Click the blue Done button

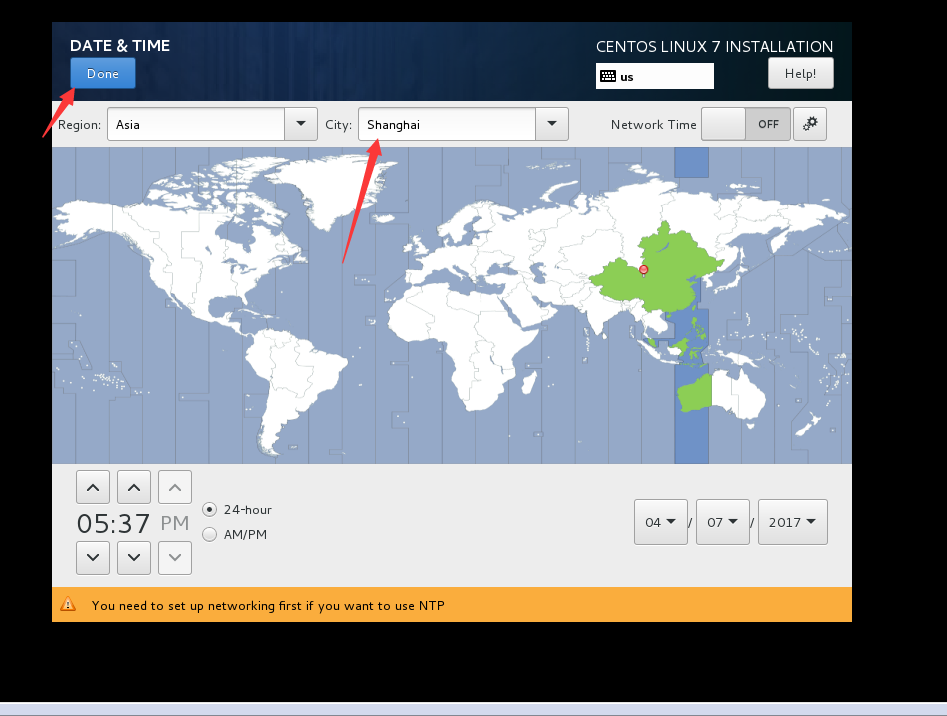click(103, 74)
